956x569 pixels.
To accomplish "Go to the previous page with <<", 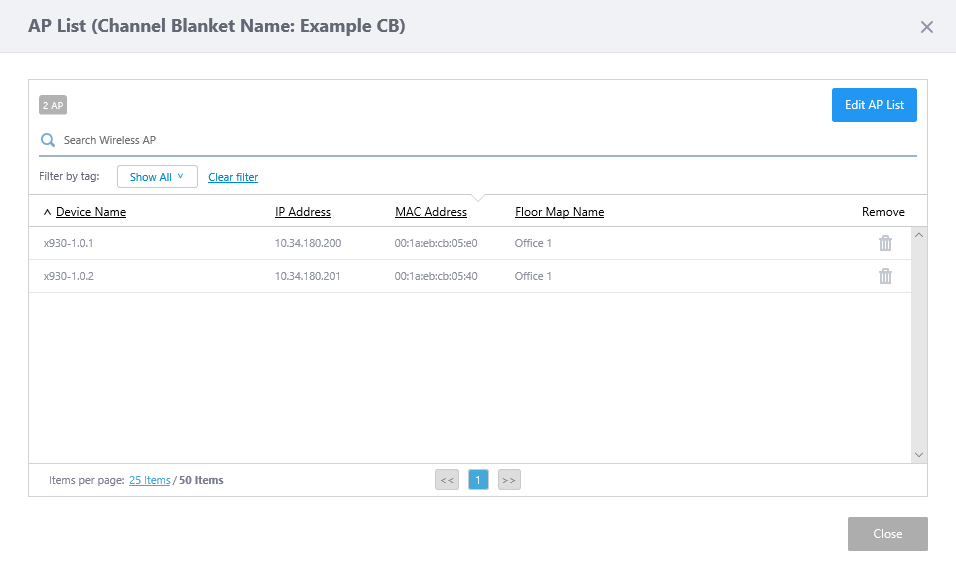I will click(x=447, y=480).
